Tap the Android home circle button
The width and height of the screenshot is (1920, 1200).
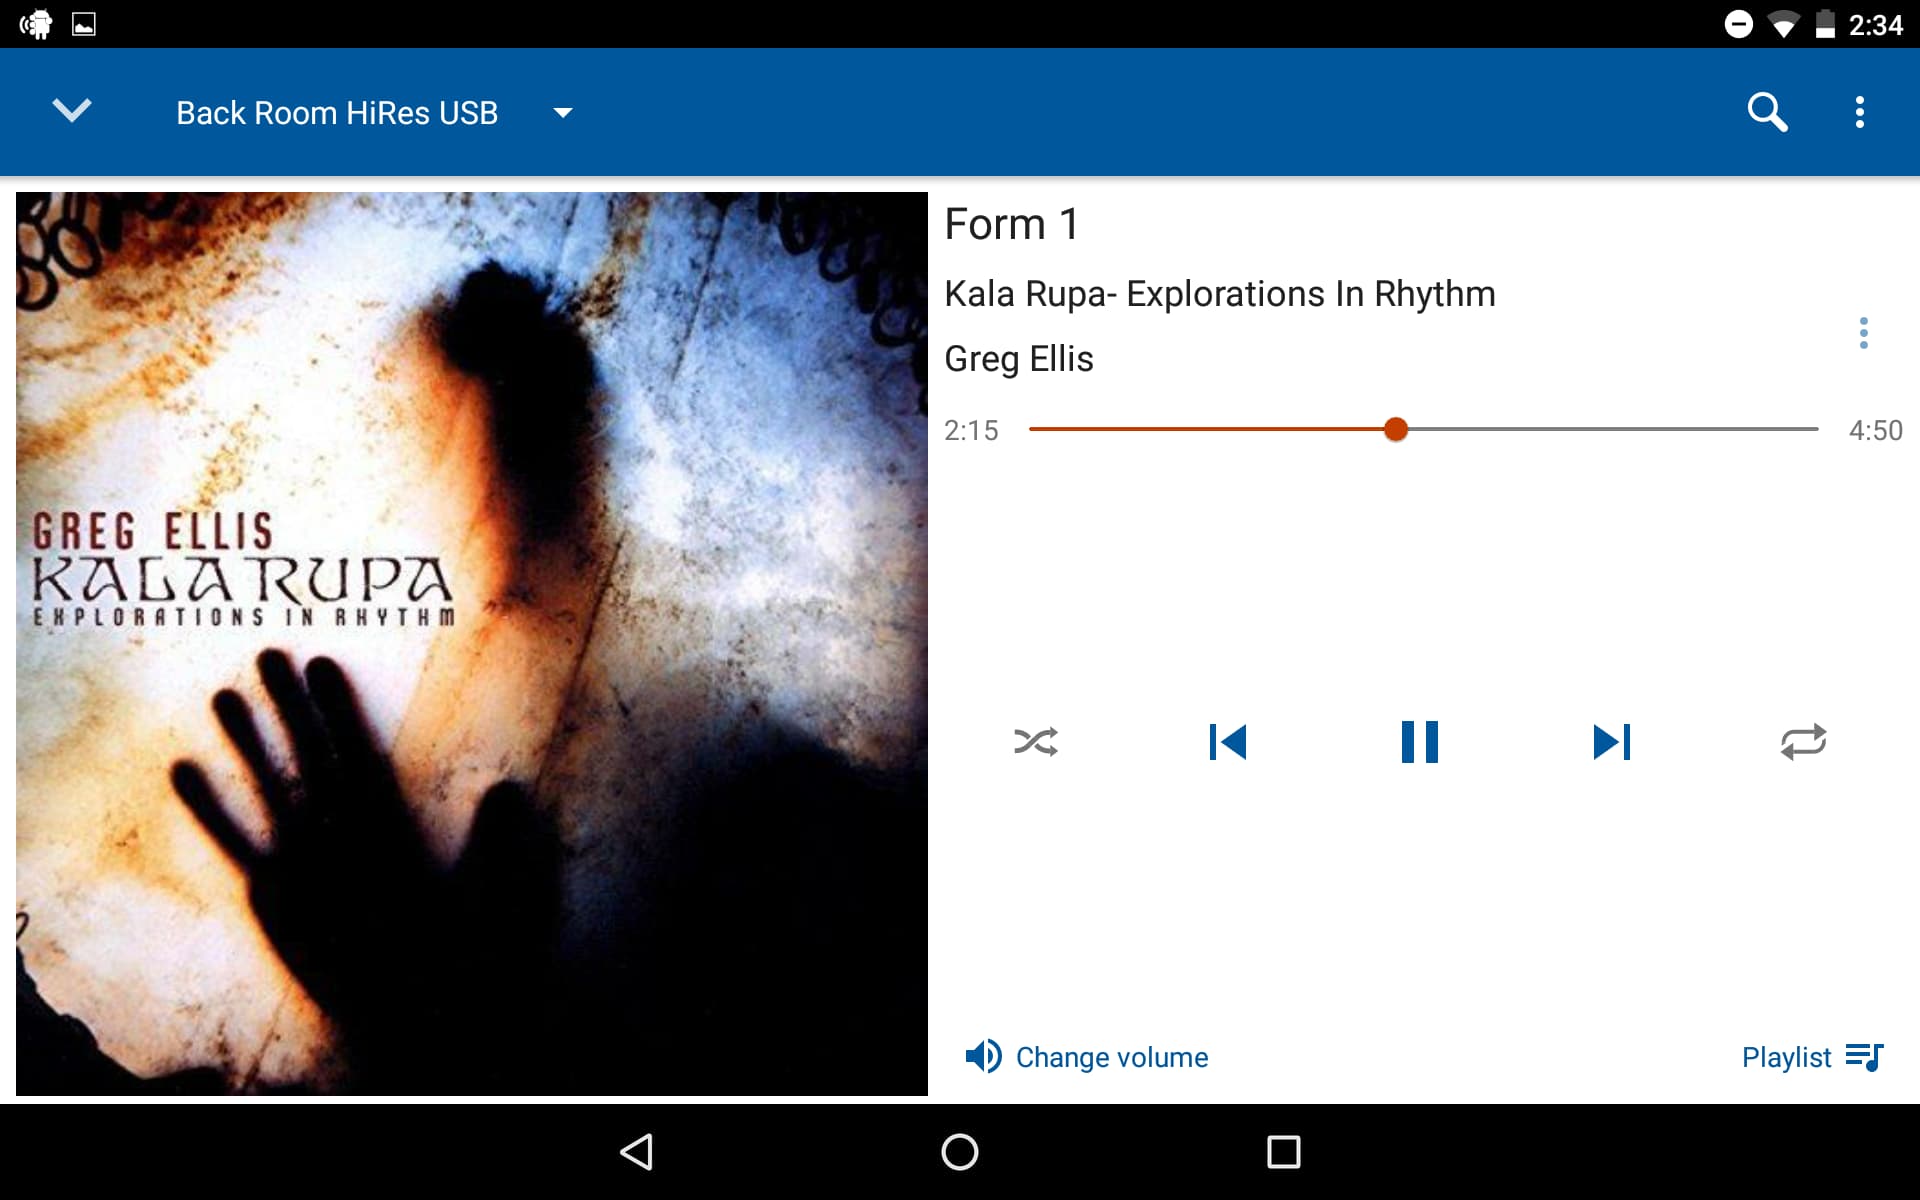pyautogui.click(x=960, y=1152)
